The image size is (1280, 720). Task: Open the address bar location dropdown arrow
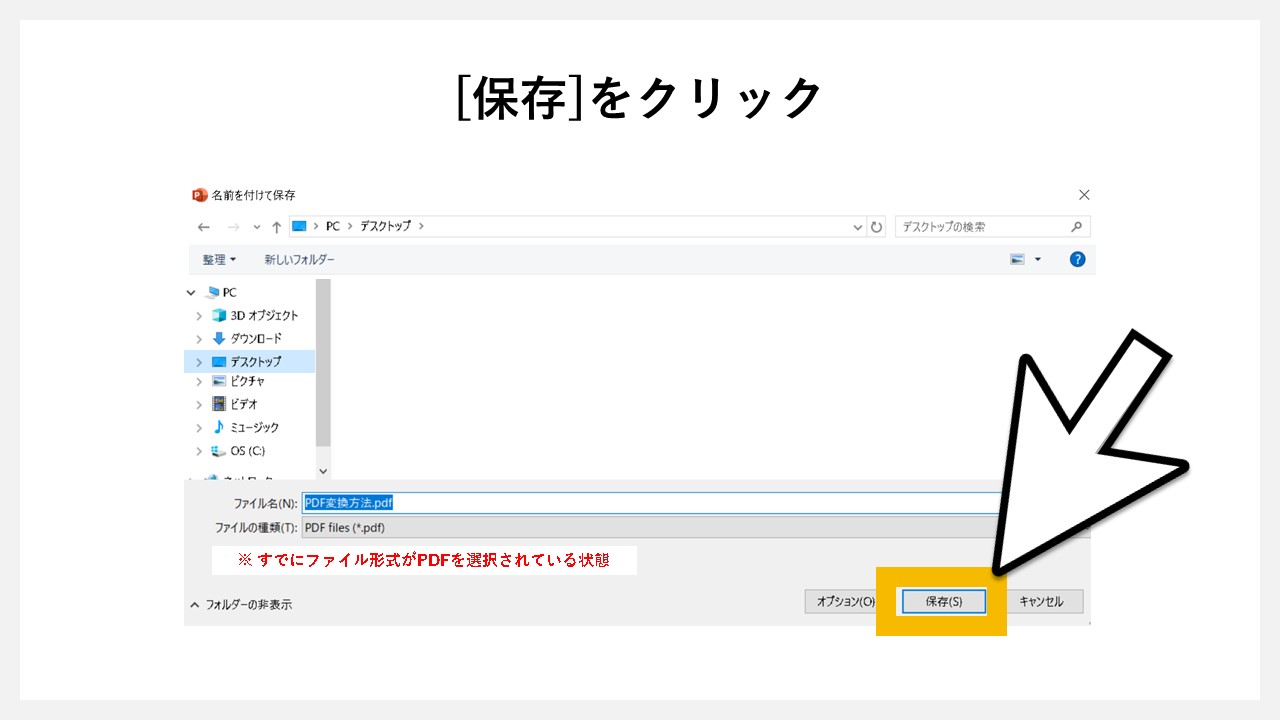(857, 226)
